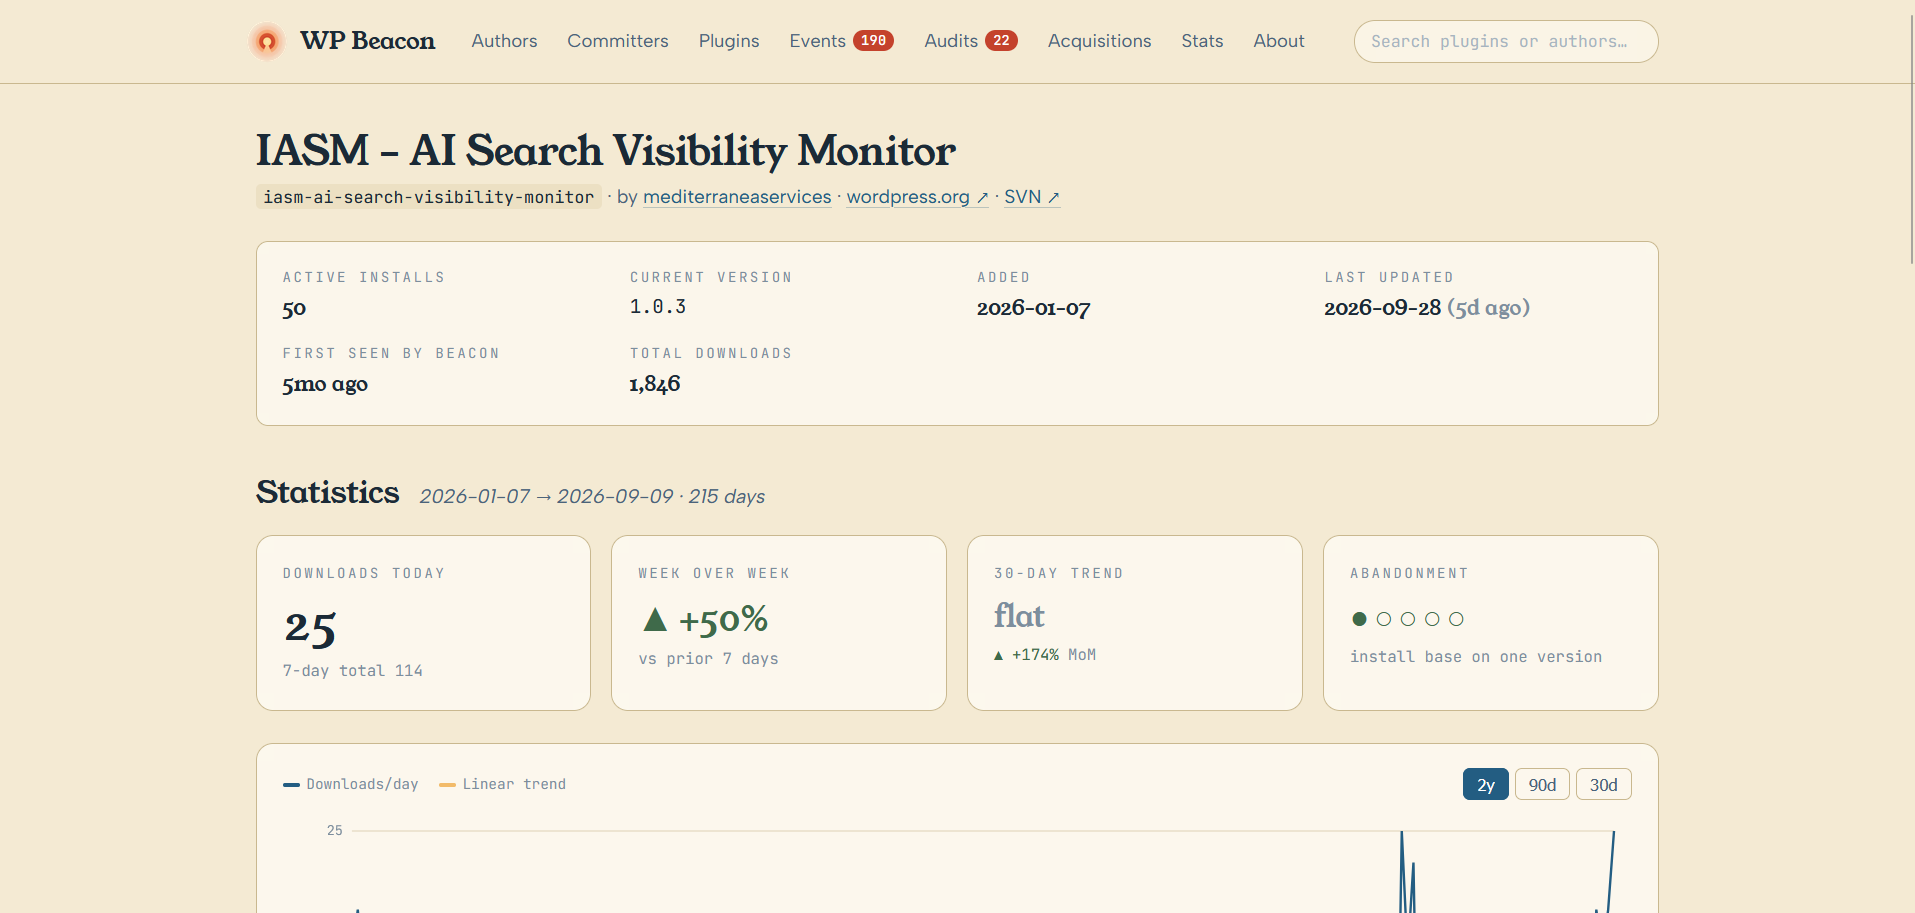Screen dimensions: 1915x913
Task: Open mediterraneaservices author link
Action: coord(737,197)
